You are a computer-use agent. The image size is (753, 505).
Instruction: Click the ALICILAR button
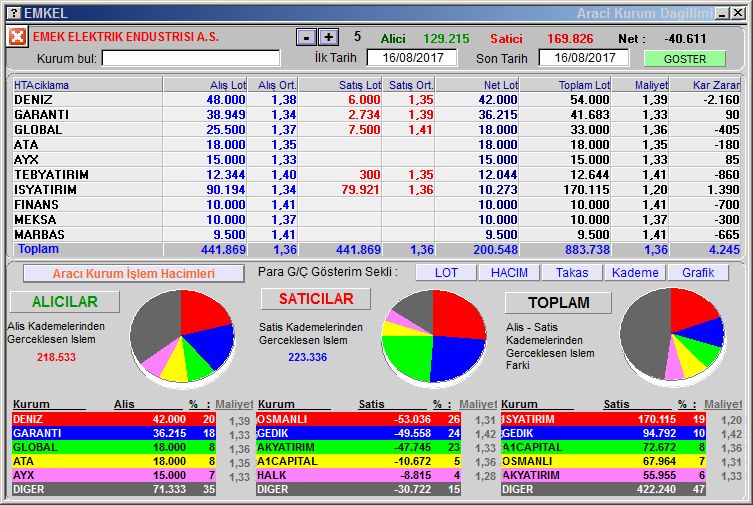65,302
